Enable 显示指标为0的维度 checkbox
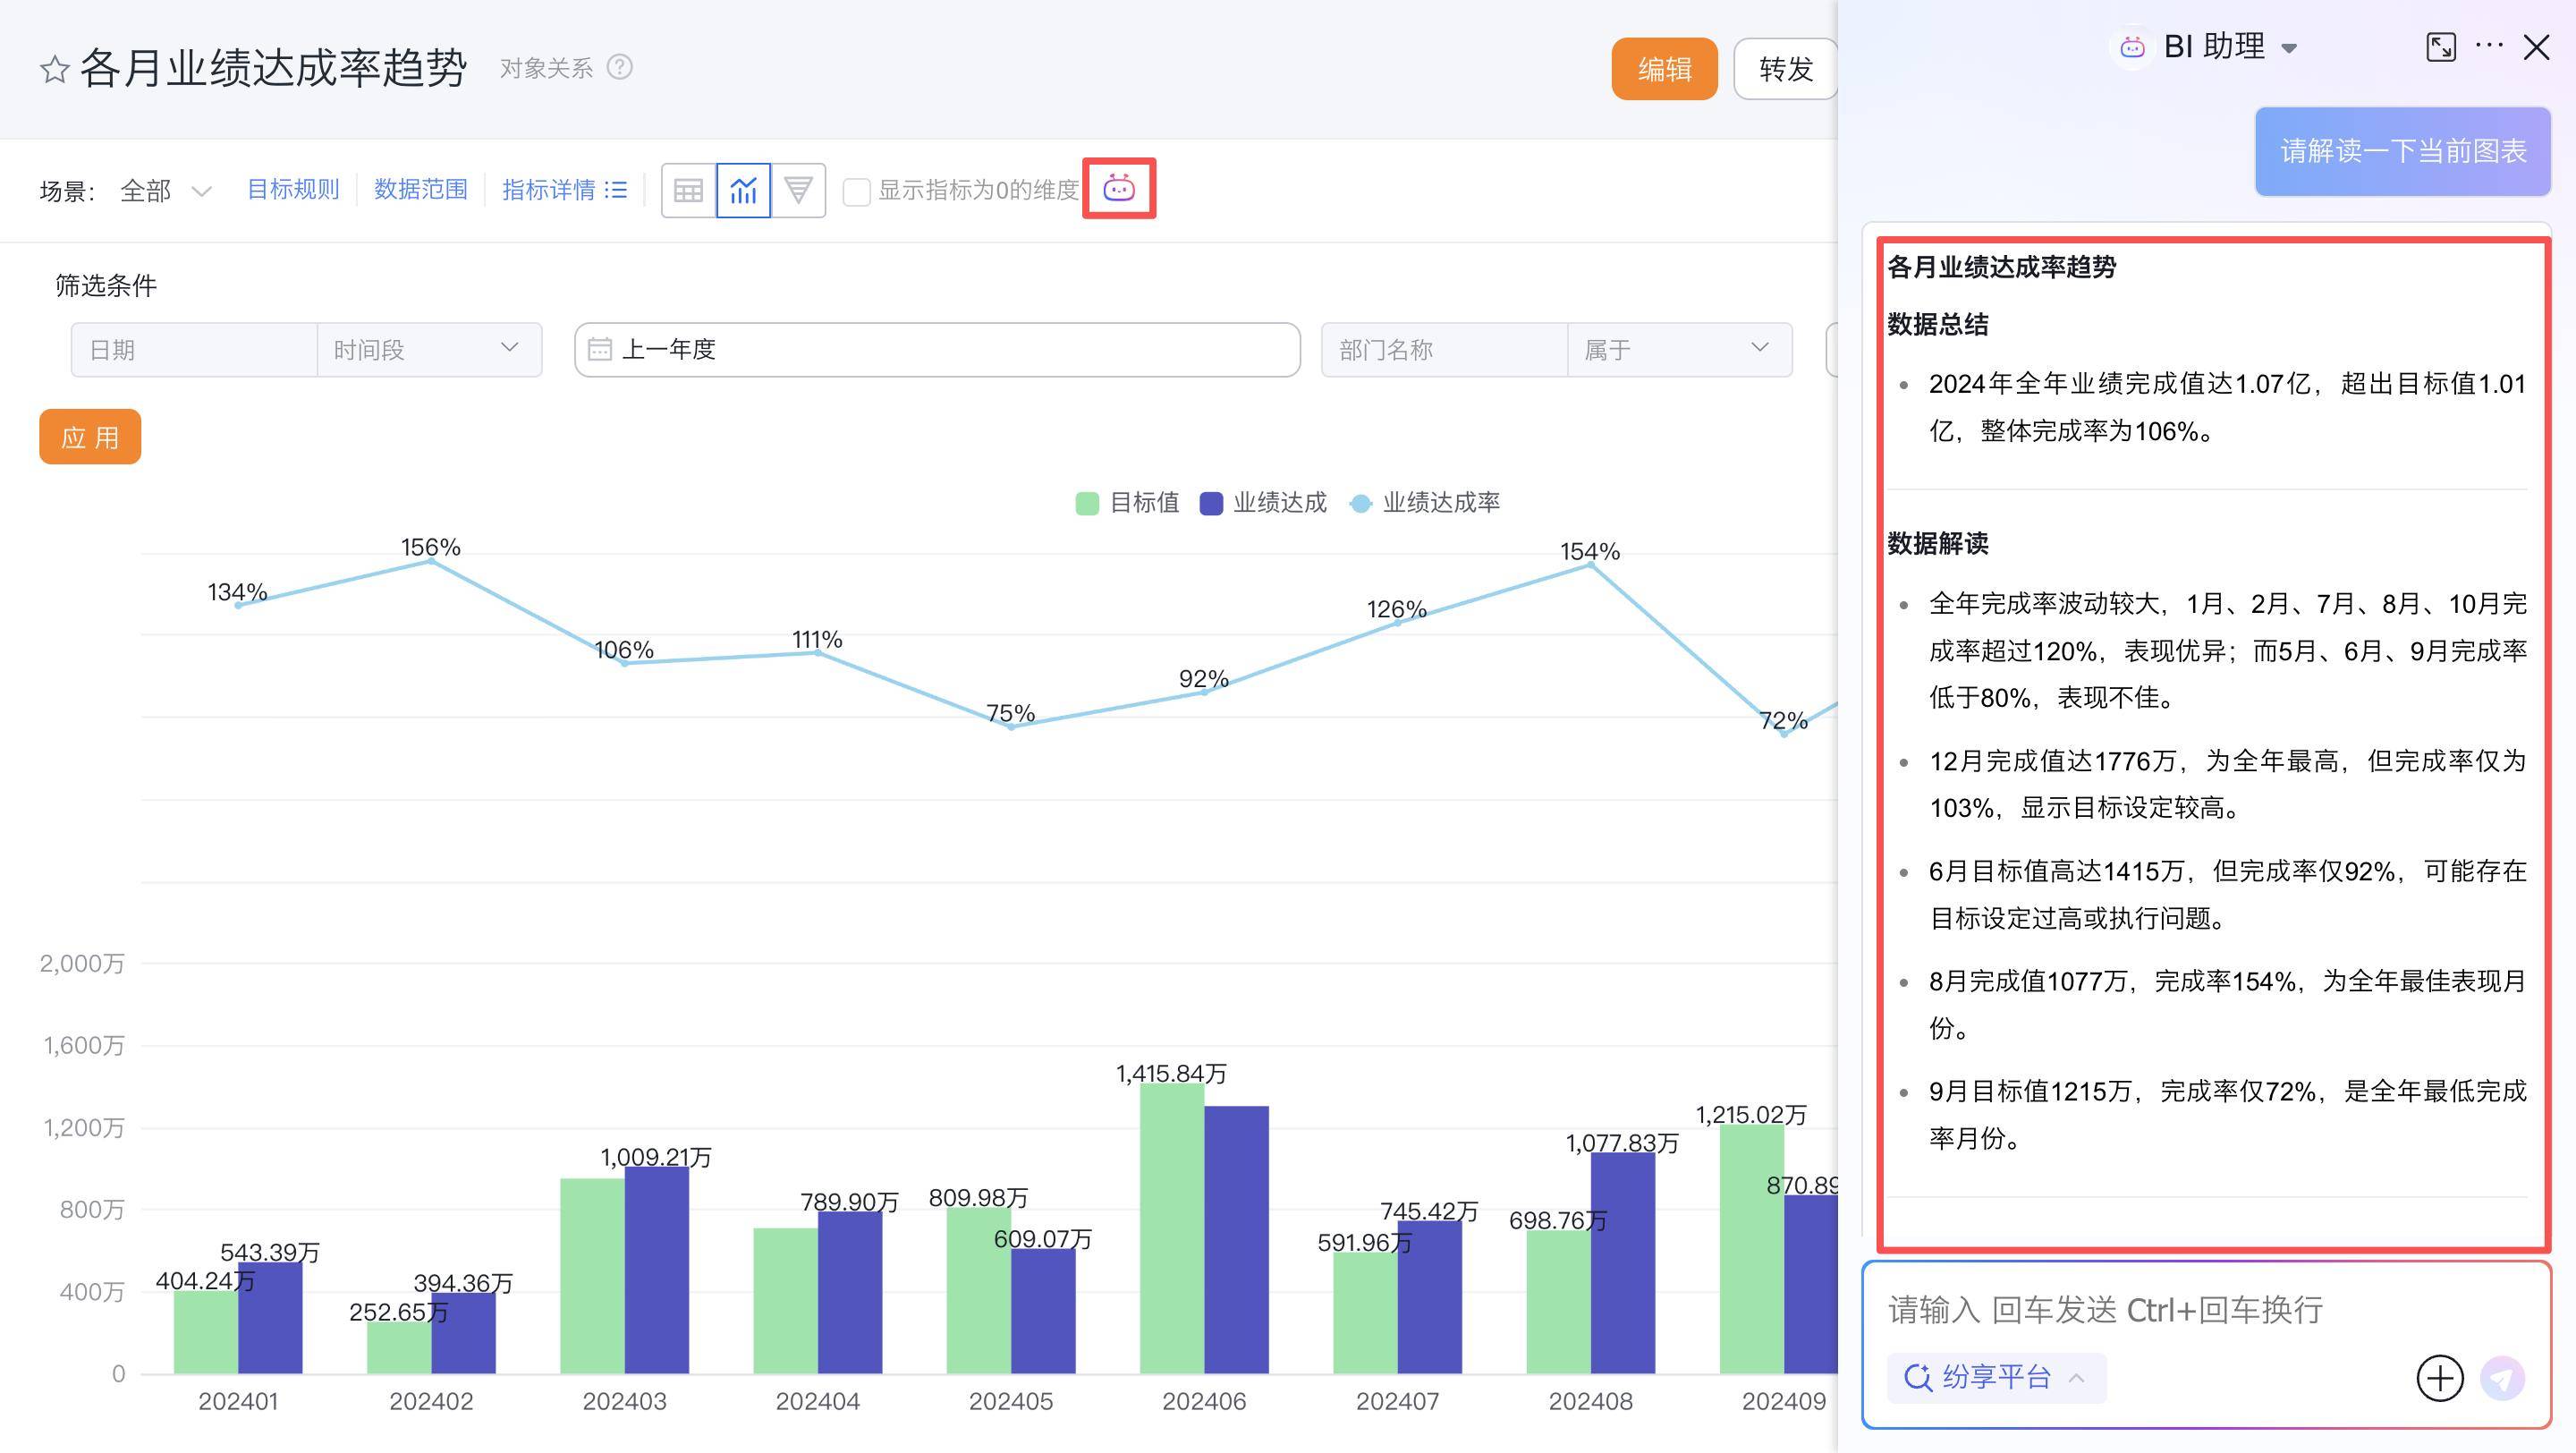The height and width of the screenshot is (1453, 2576). (x=856, y=191)
